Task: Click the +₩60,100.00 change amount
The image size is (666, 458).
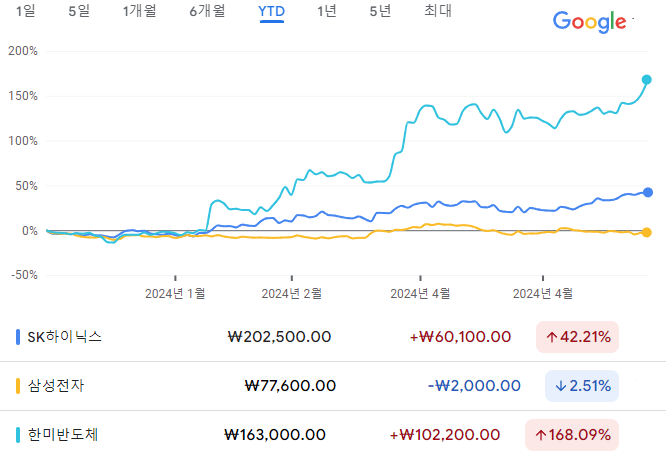Action: point(460,337)
